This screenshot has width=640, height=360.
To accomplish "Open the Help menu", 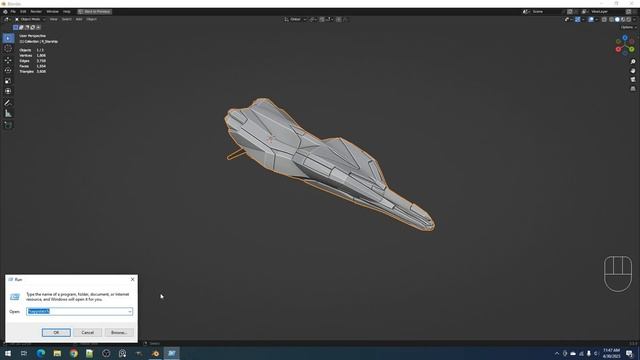I will tap(67, 12).
